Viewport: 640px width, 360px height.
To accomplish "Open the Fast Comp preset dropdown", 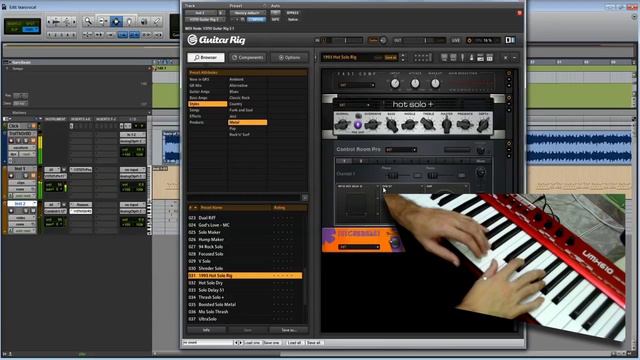I will coord(357,85).
